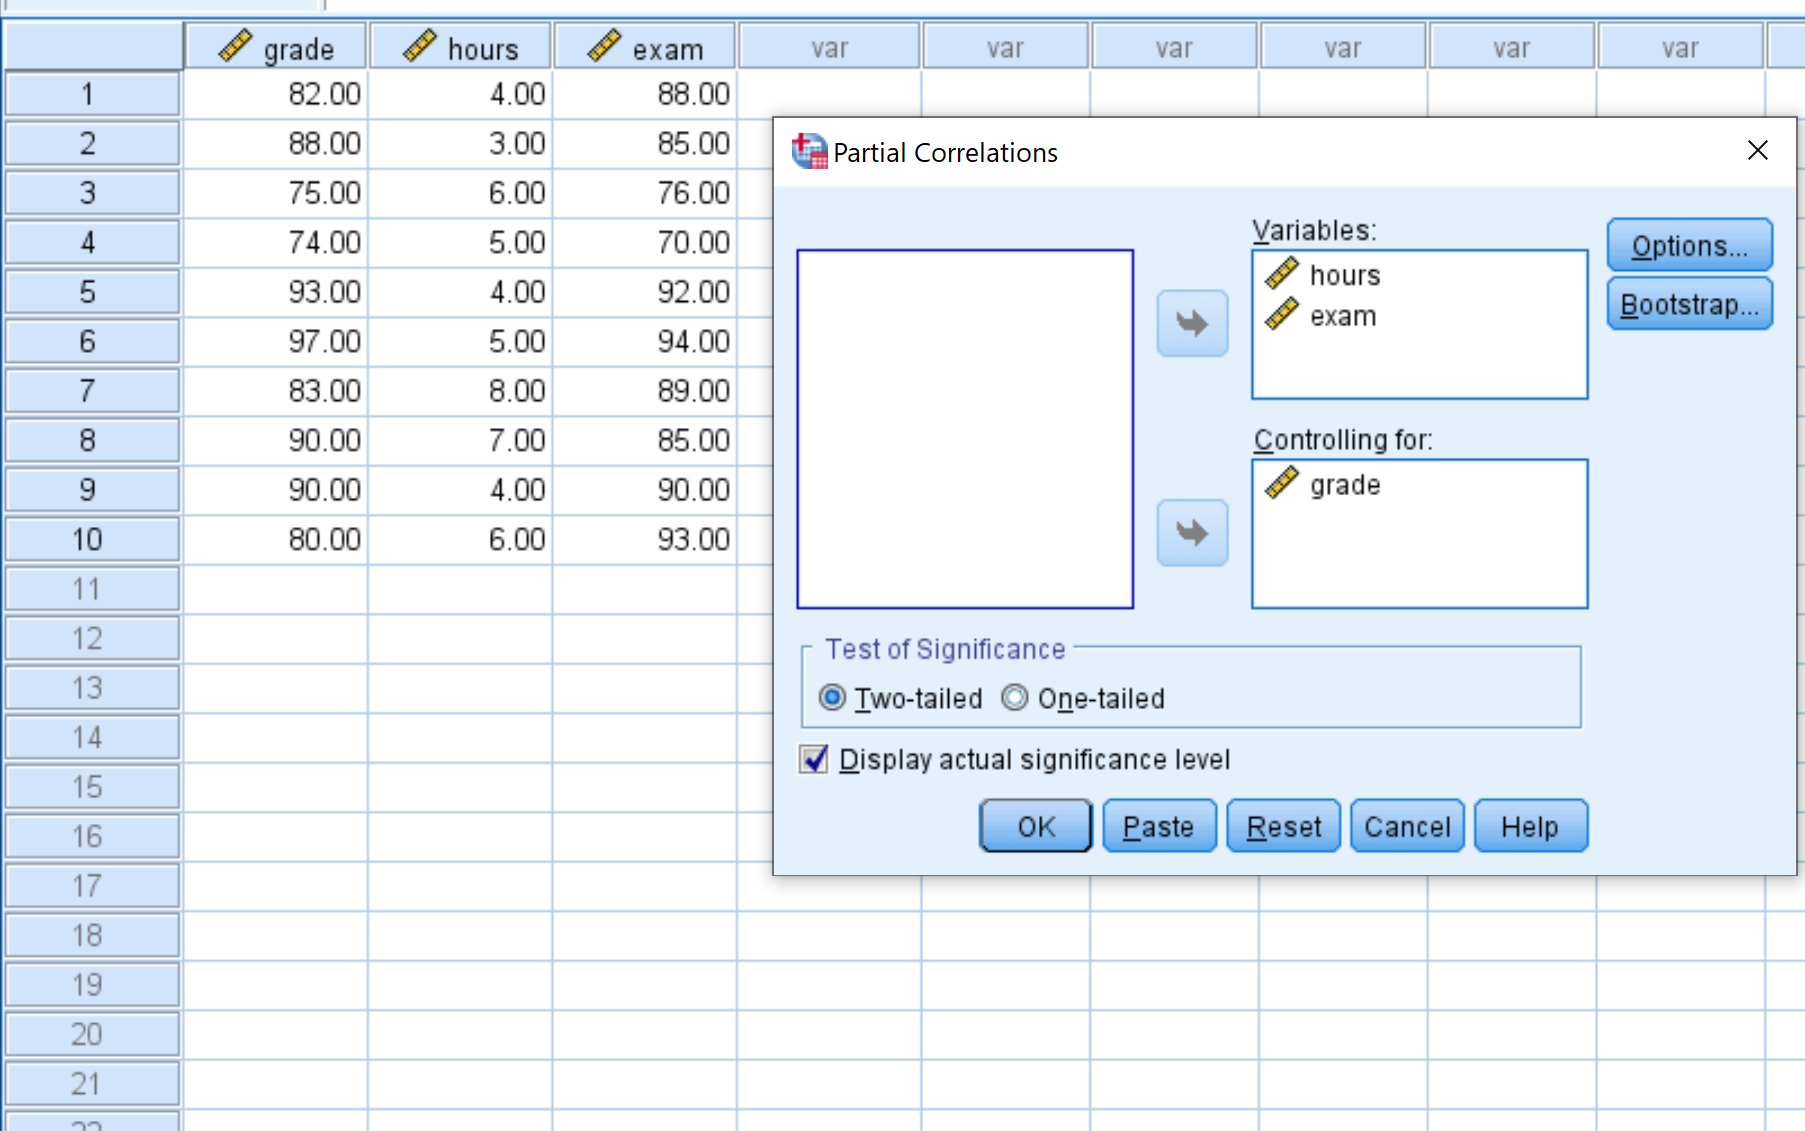Uncheck Display actual significance level
Screen dimensions: 1805x1131
(x=814, y=760)
